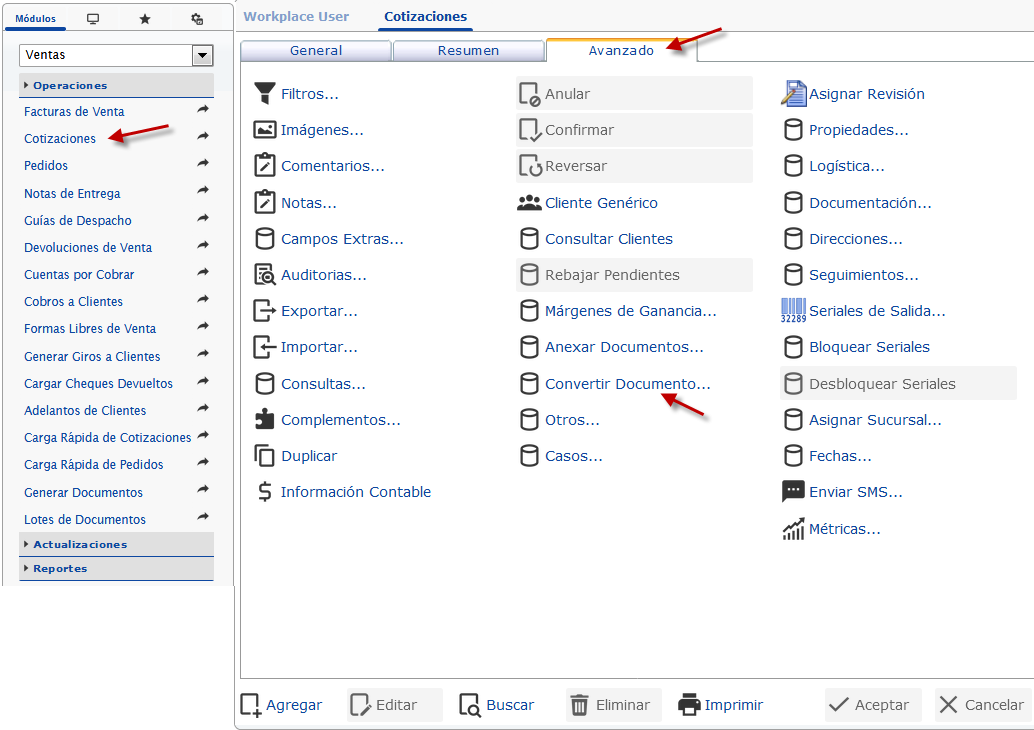Open Carga Rápida de Cotizaciones link
Screen dimensions: 1034x730
[107, 437]
